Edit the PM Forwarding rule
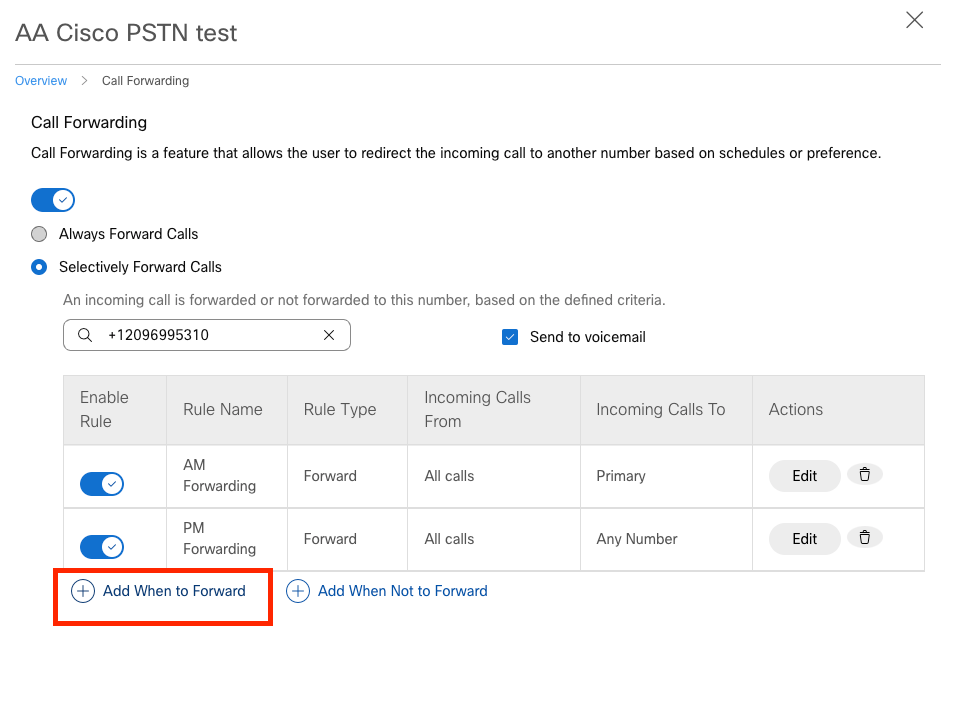The width and height of the screenshot is (954, 728). 804,539
